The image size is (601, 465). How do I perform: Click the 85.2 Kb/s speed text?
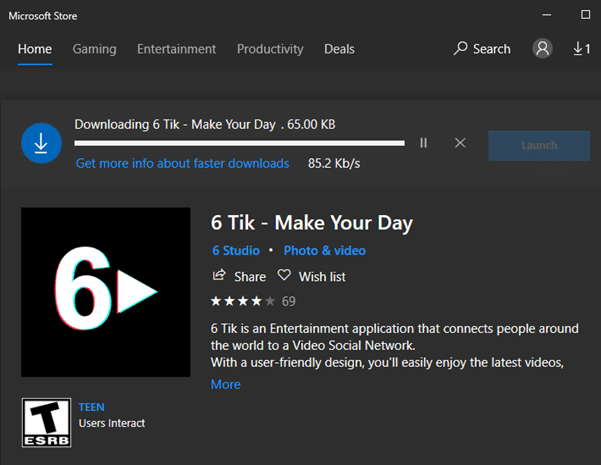pos(334,163)
